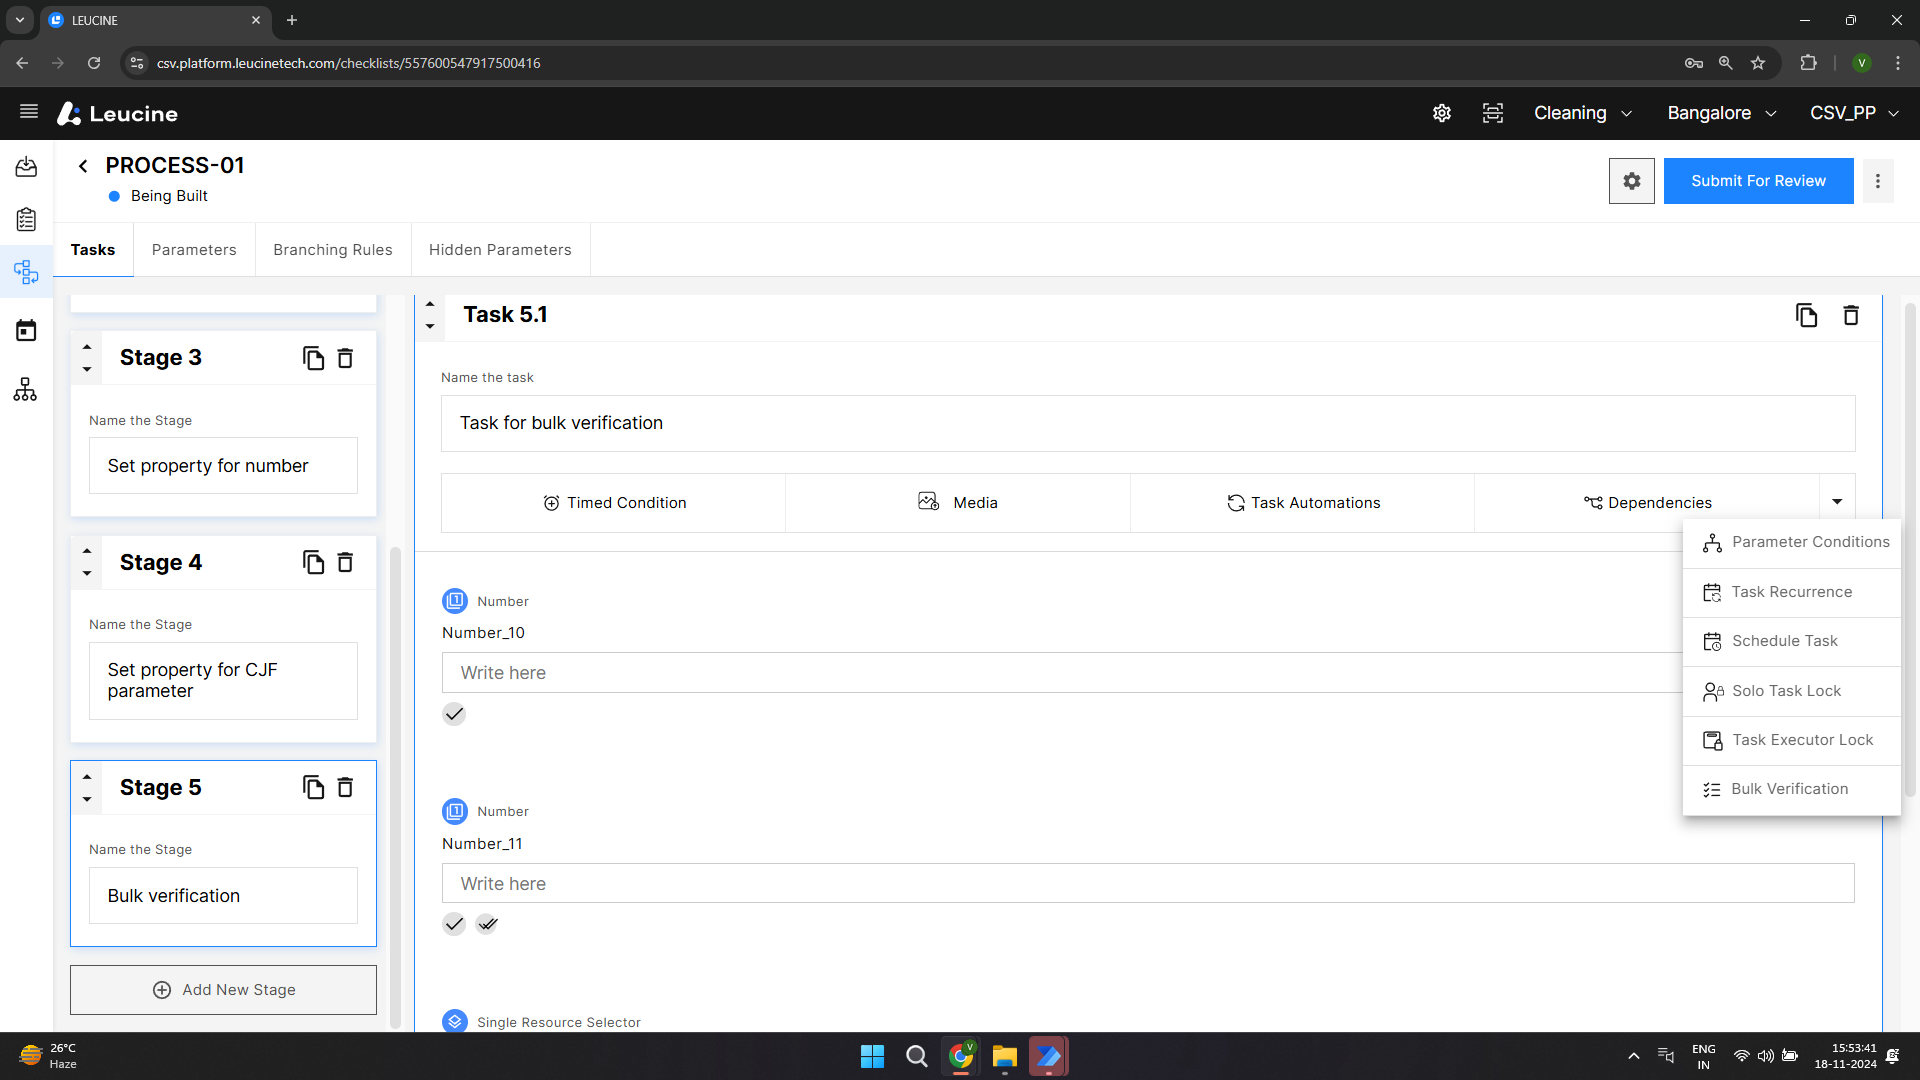Delete Stage 3

pos(345,358)
